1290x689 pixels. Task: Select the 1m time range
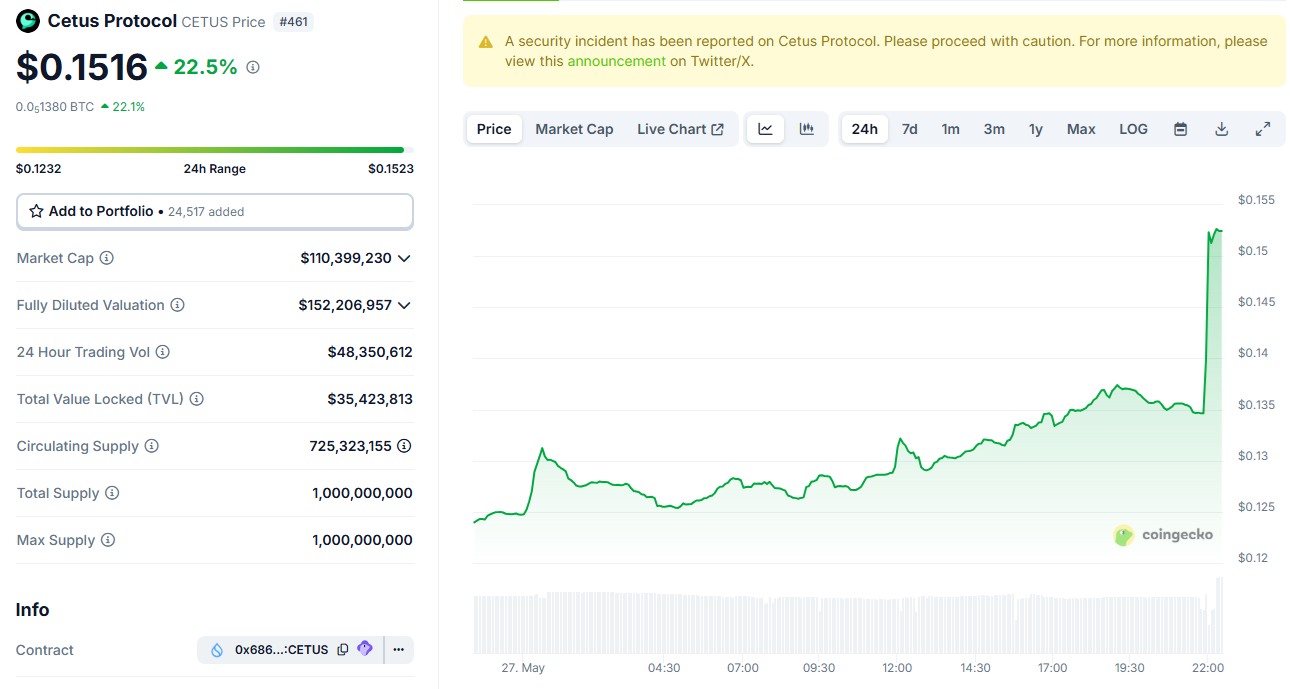[950, 129]
